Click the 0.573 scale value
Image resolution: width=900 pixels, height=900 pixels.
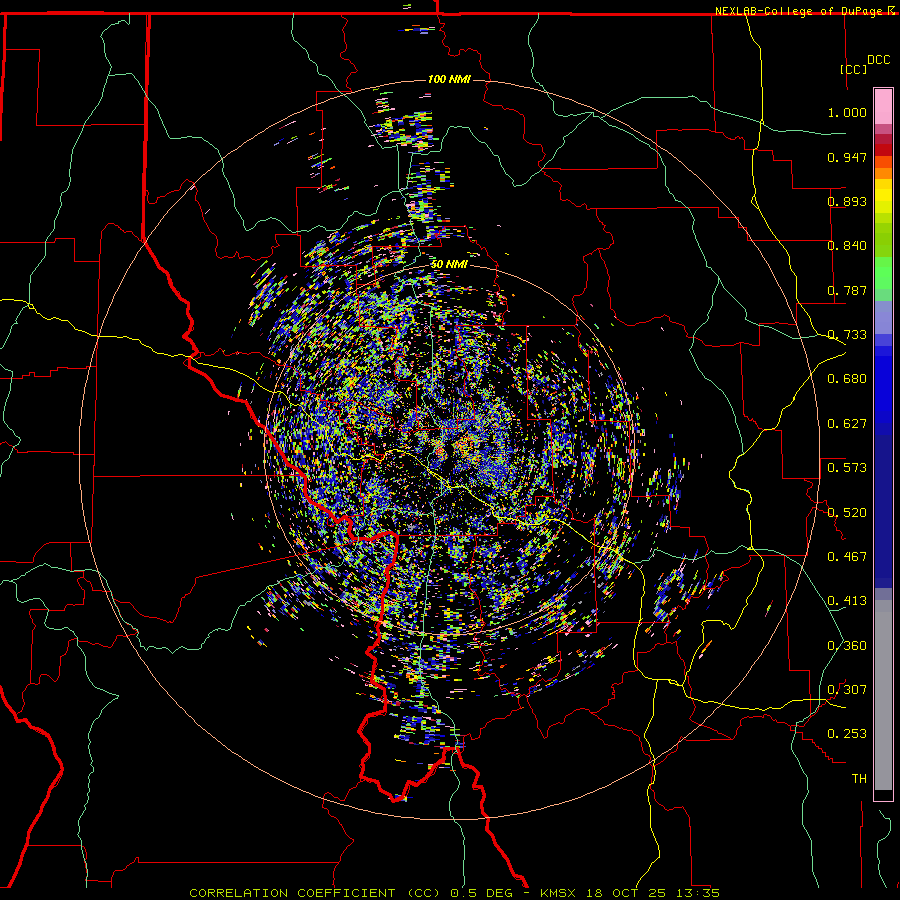(x=847, y=468)
